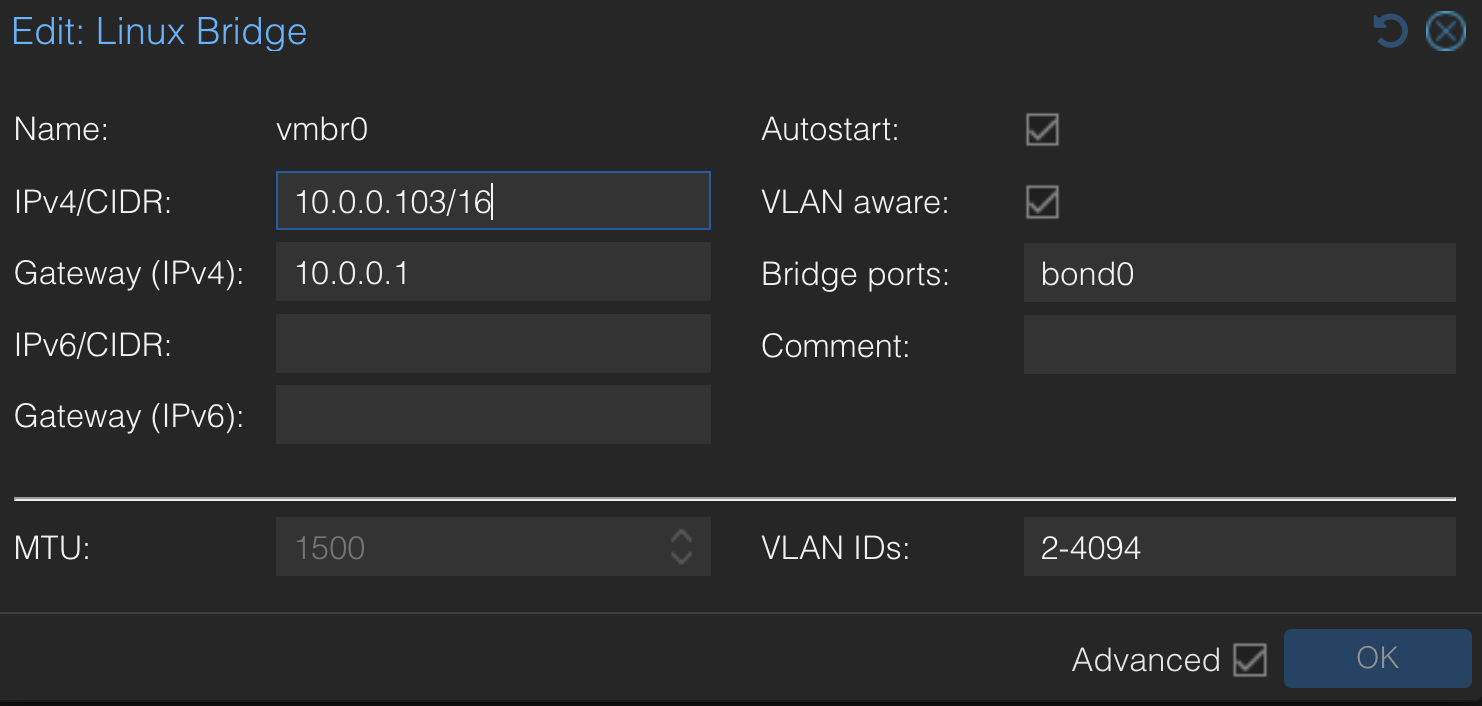Viewport: 1482px width, 706px height.
Task: Click inside the IPv4/CIDR field
Action: (x=492, y=201)
